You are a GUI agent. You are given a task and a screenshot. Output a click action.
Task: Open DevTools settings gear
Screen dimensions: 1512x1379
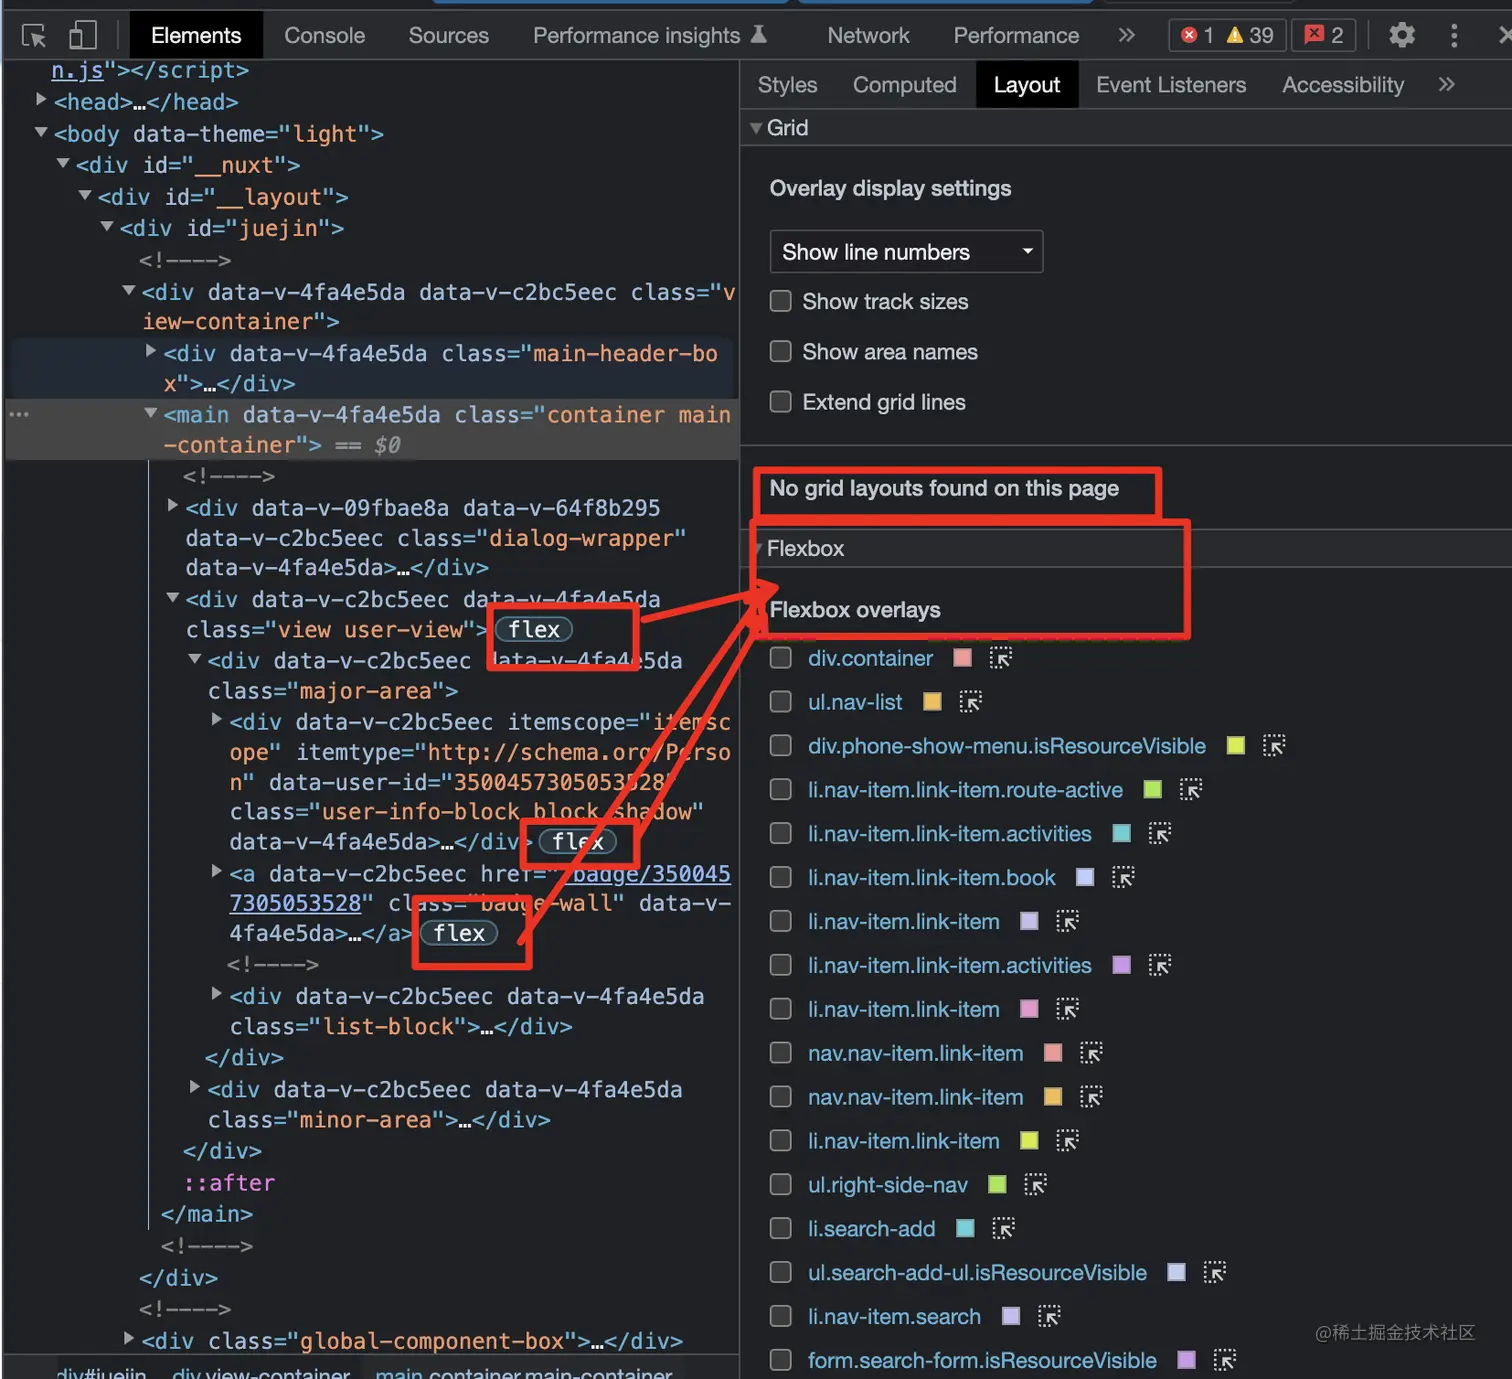click(1402, 35)
